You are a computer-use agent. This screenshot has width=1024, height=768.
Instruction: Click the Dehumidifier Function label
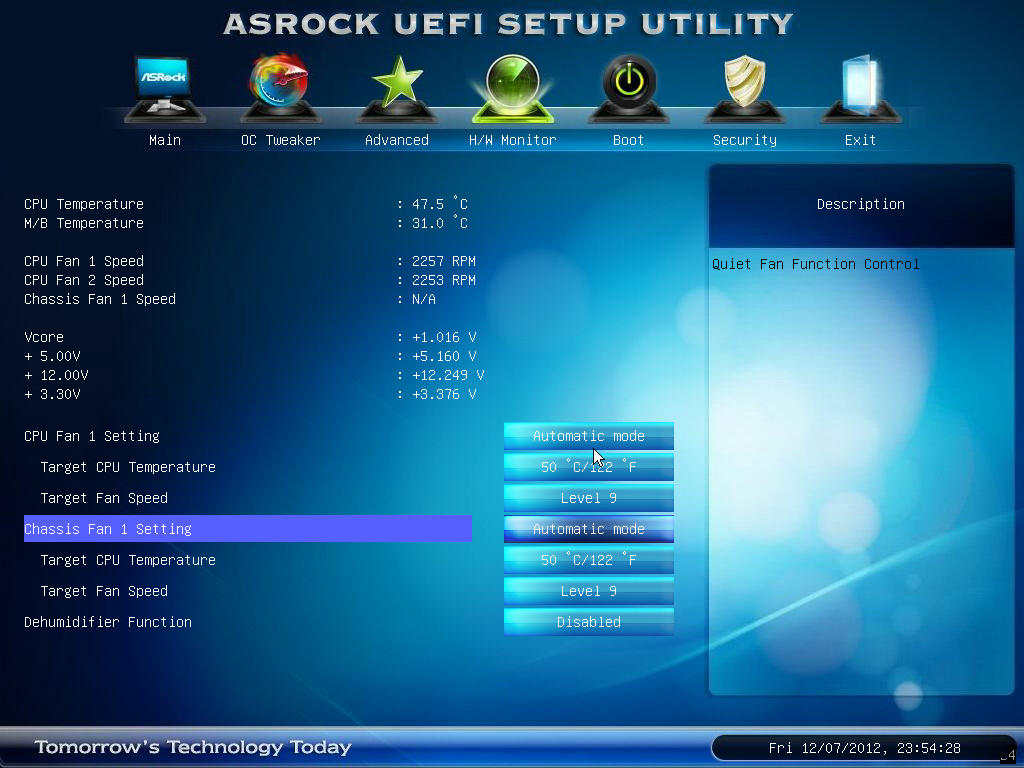tap(108, 622)
